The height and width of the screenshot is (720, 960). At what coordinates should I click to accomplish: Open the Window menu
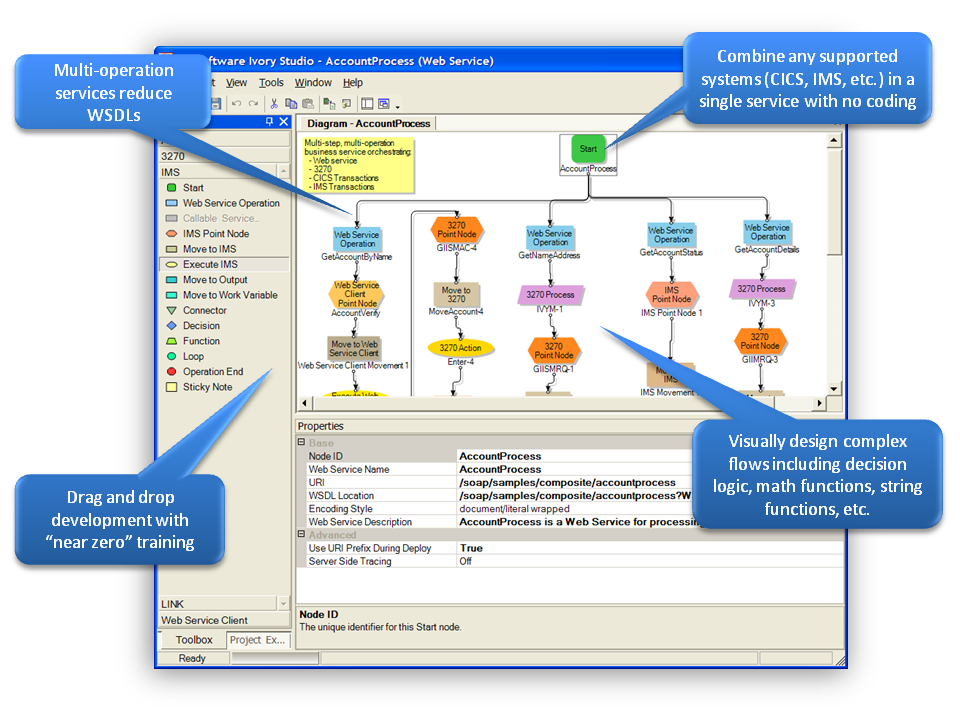click(313, 83)
